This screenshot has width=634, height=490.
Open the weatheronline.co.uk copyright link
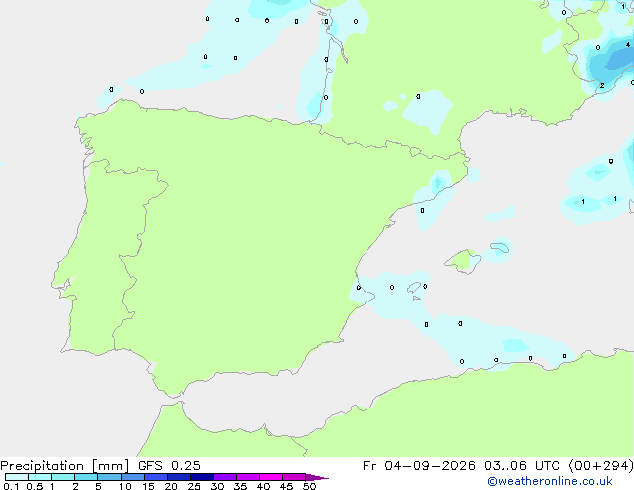[550, 481]
